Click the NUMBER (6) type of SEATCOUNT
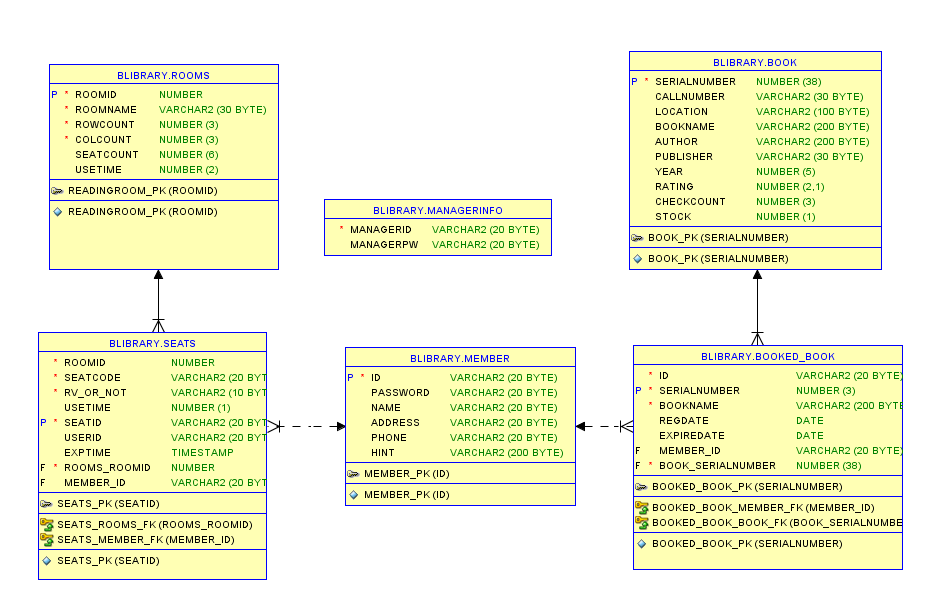941x591 pixels. [188, 155]
